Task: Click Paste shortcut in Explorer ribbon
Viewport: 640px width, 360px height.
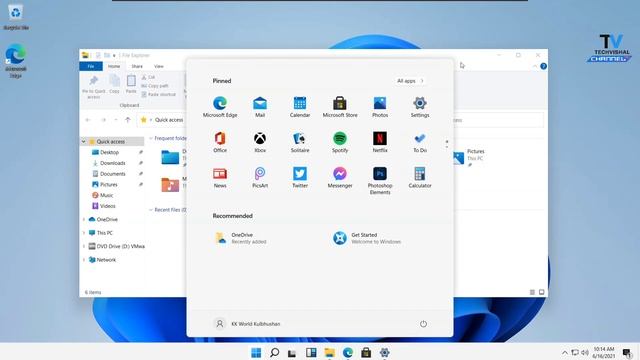Action: [159, 94]
